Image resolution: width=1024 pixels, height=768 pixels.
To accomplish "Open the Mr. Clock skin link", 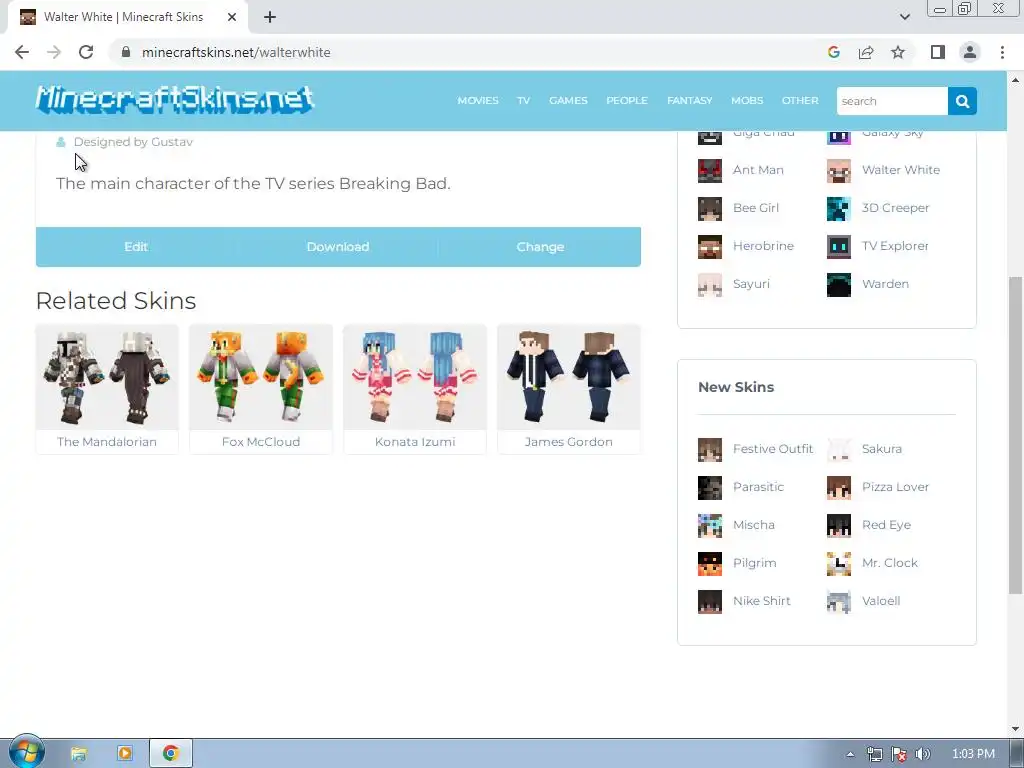I will click(889, 562).
